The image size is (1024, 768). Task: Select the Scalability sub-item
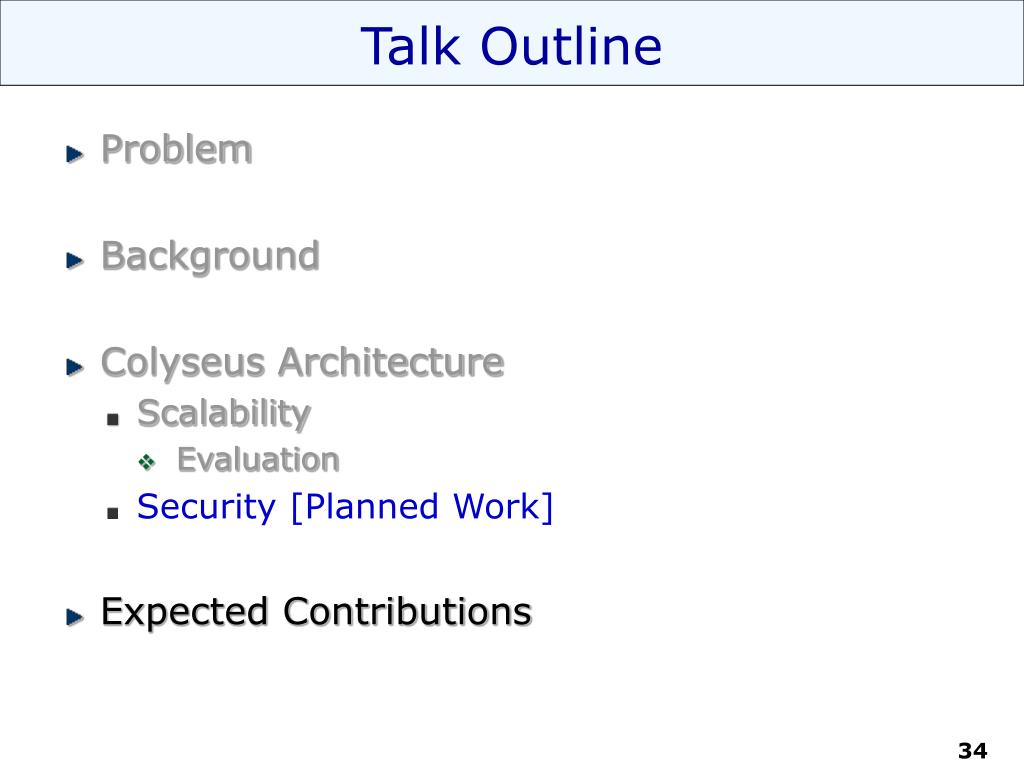tap(224, 414)
